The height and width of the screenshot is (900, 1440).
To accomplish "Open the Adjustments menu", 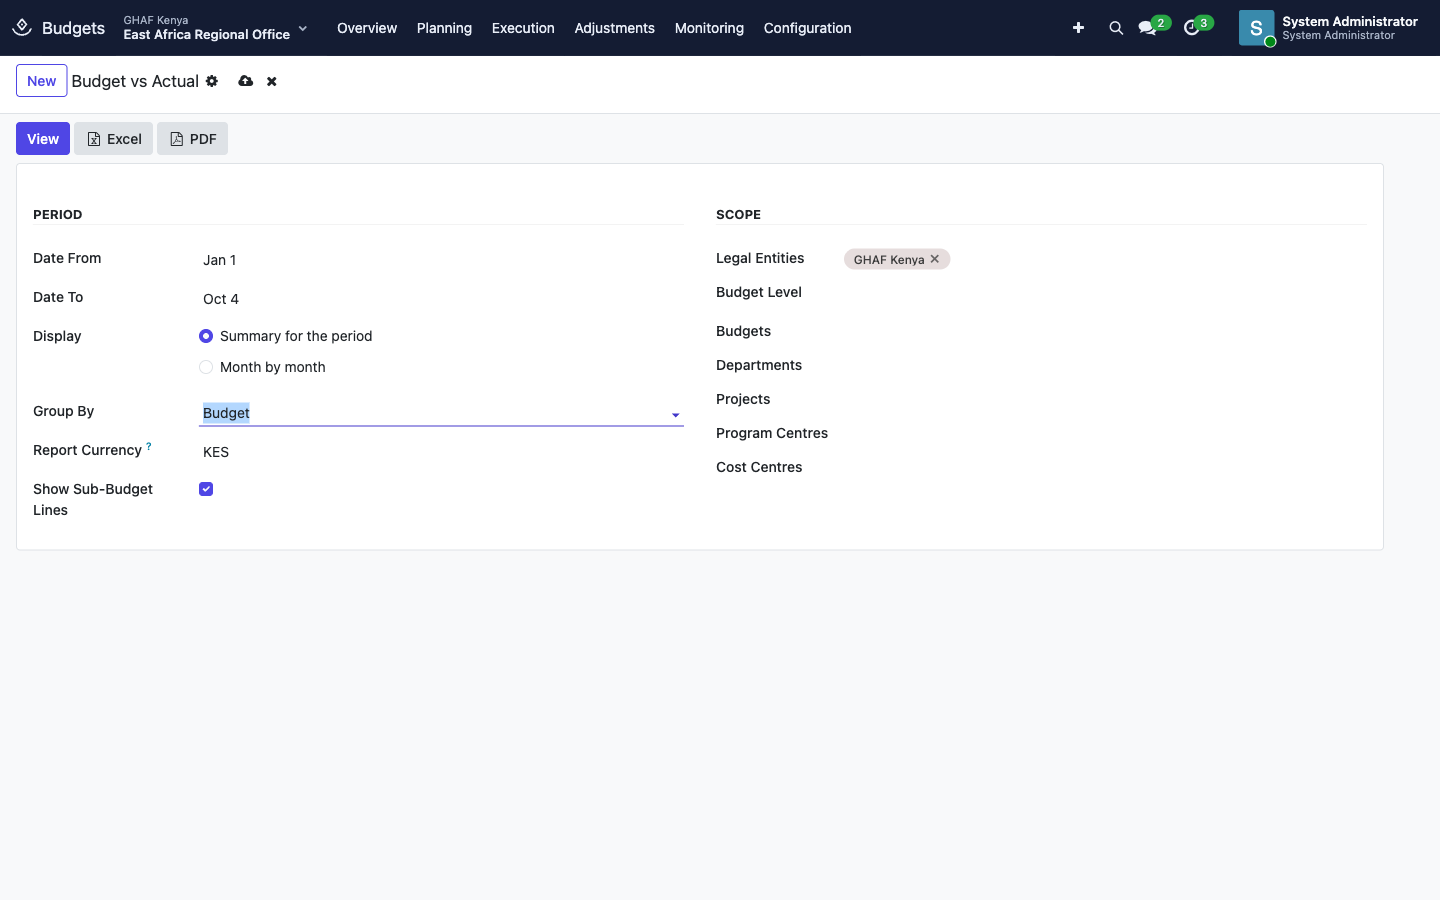I will 614,28.
